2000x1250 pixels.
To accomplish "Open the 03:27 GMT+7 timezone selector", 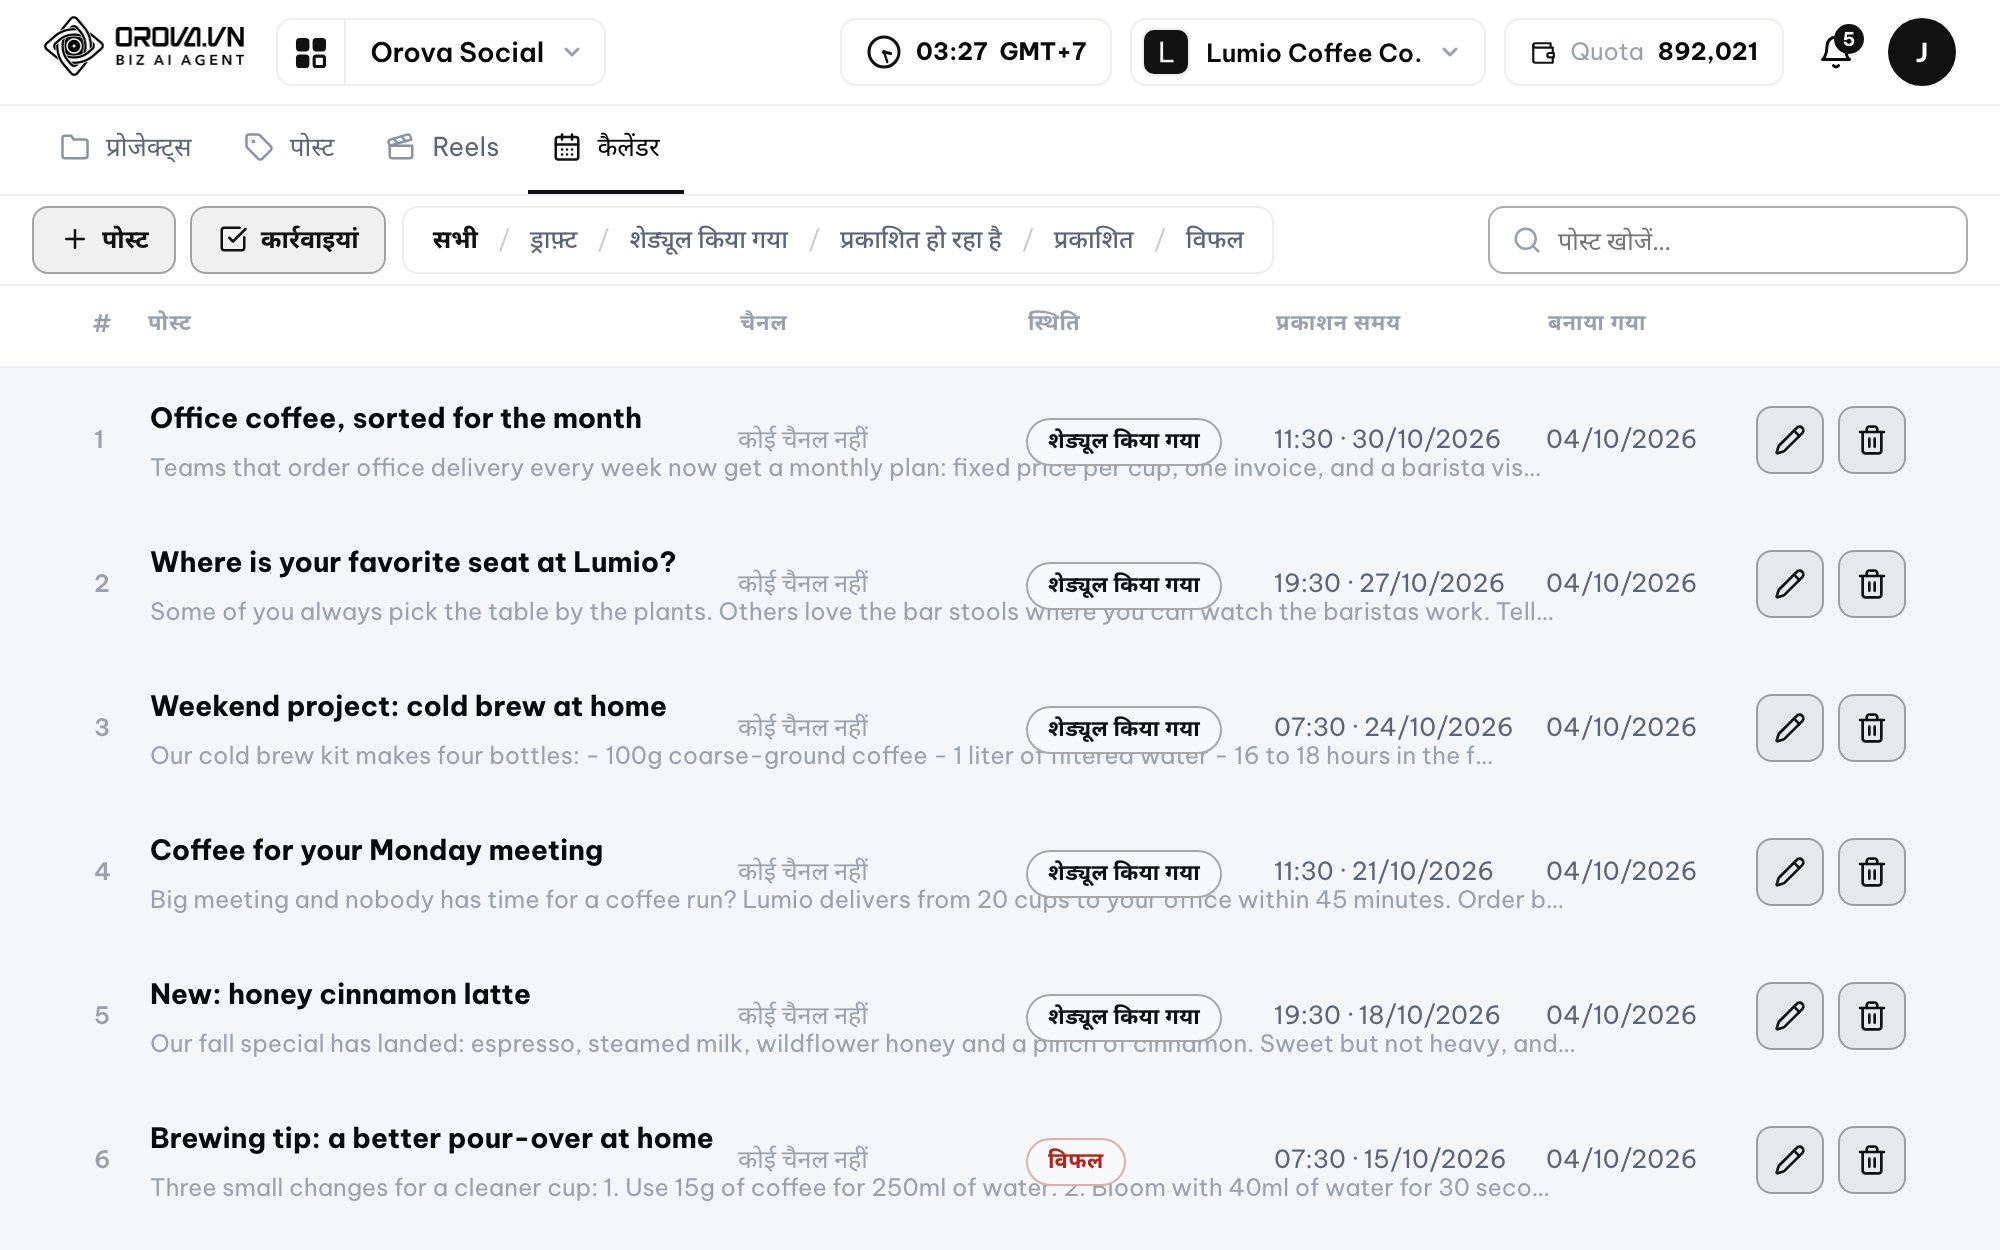I will [976, 52].
